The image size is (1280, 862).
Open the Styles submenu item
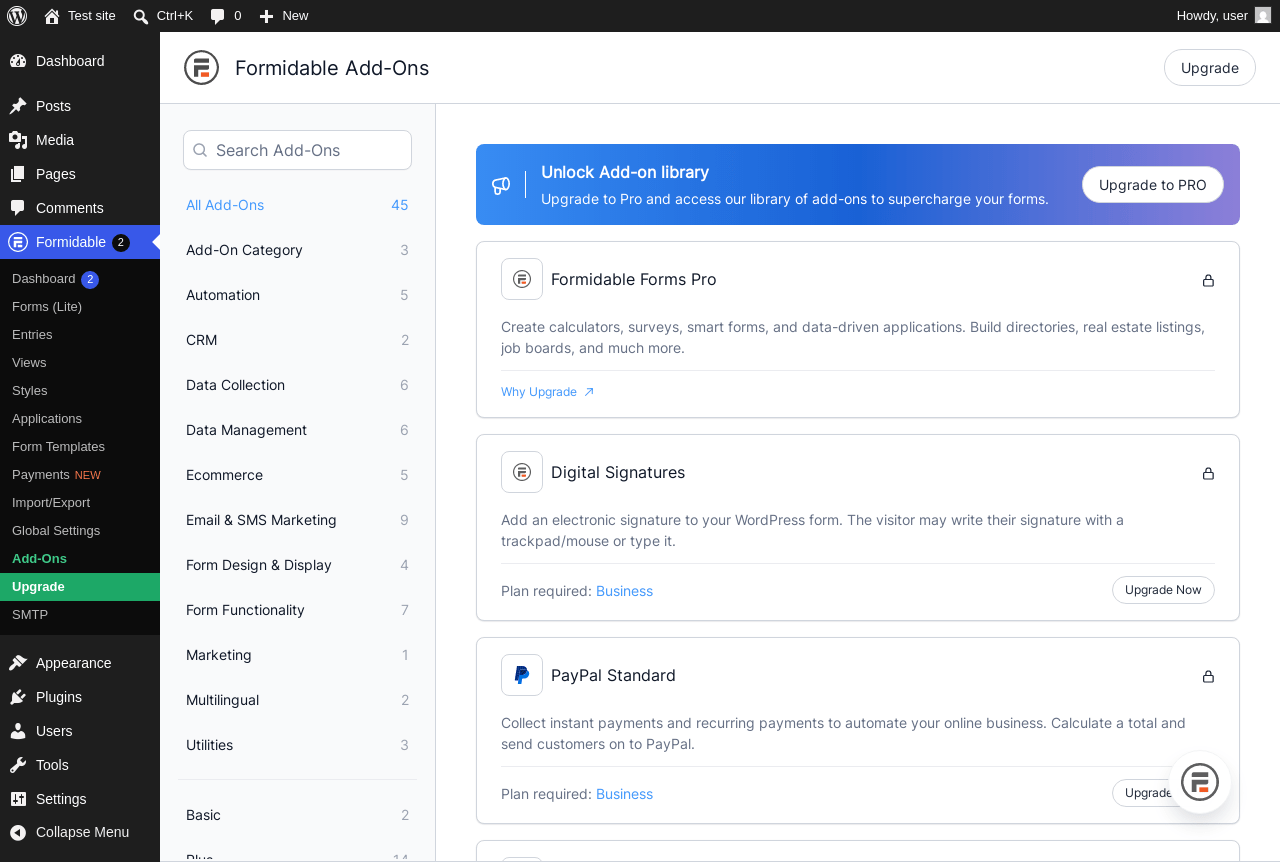point(80,391)
